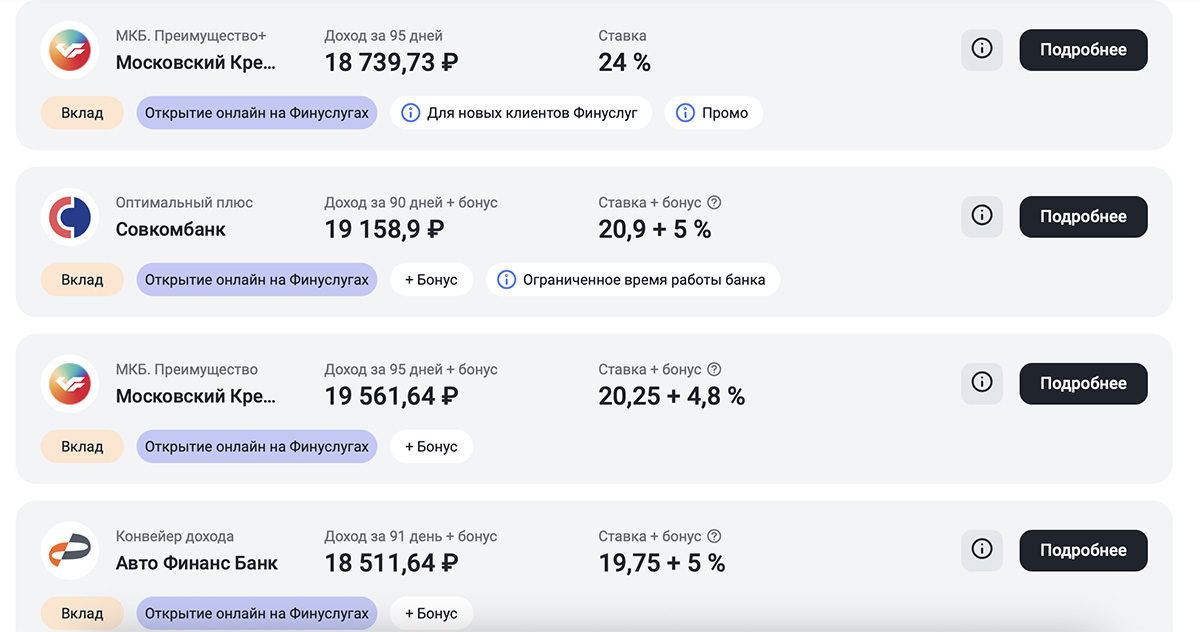Open Подробнее for МКБ. Преимущество+ deposit

[x=1083, y=50]
